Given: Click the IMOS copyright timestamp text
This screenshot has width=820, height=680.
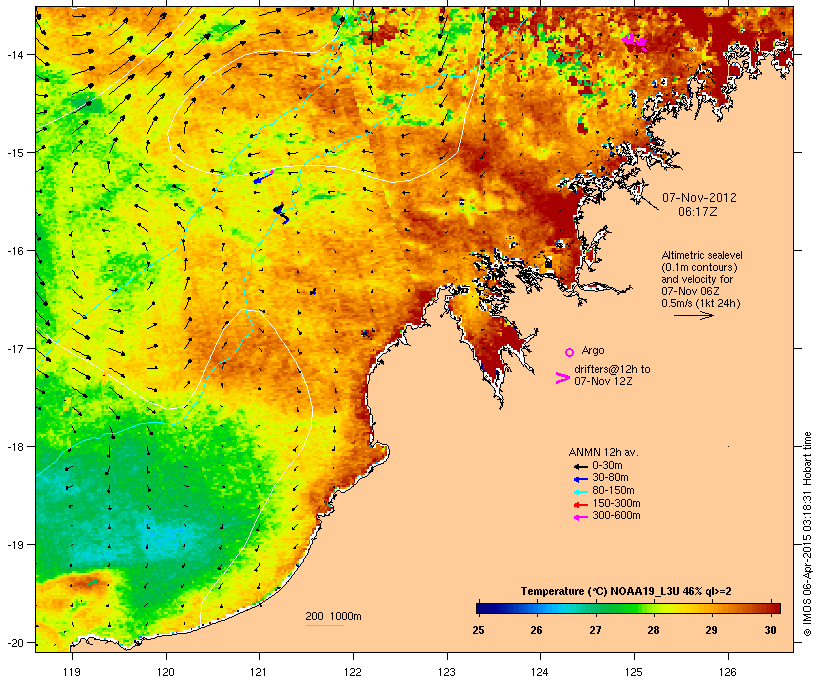Looking at the screenshot, I should (x=807, y=534).
